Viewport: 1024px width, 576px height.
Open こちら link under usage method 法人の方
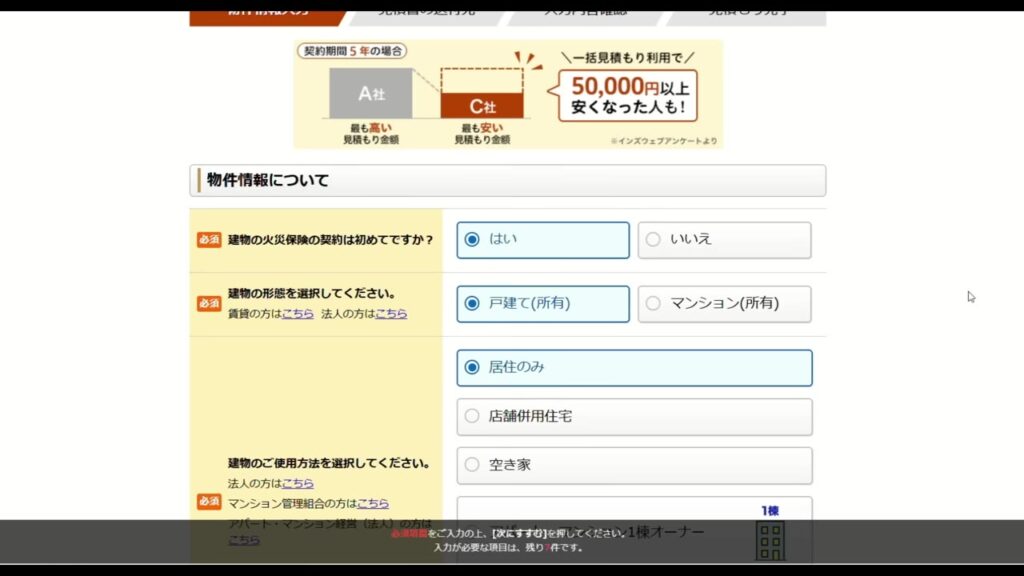point(298,483)
